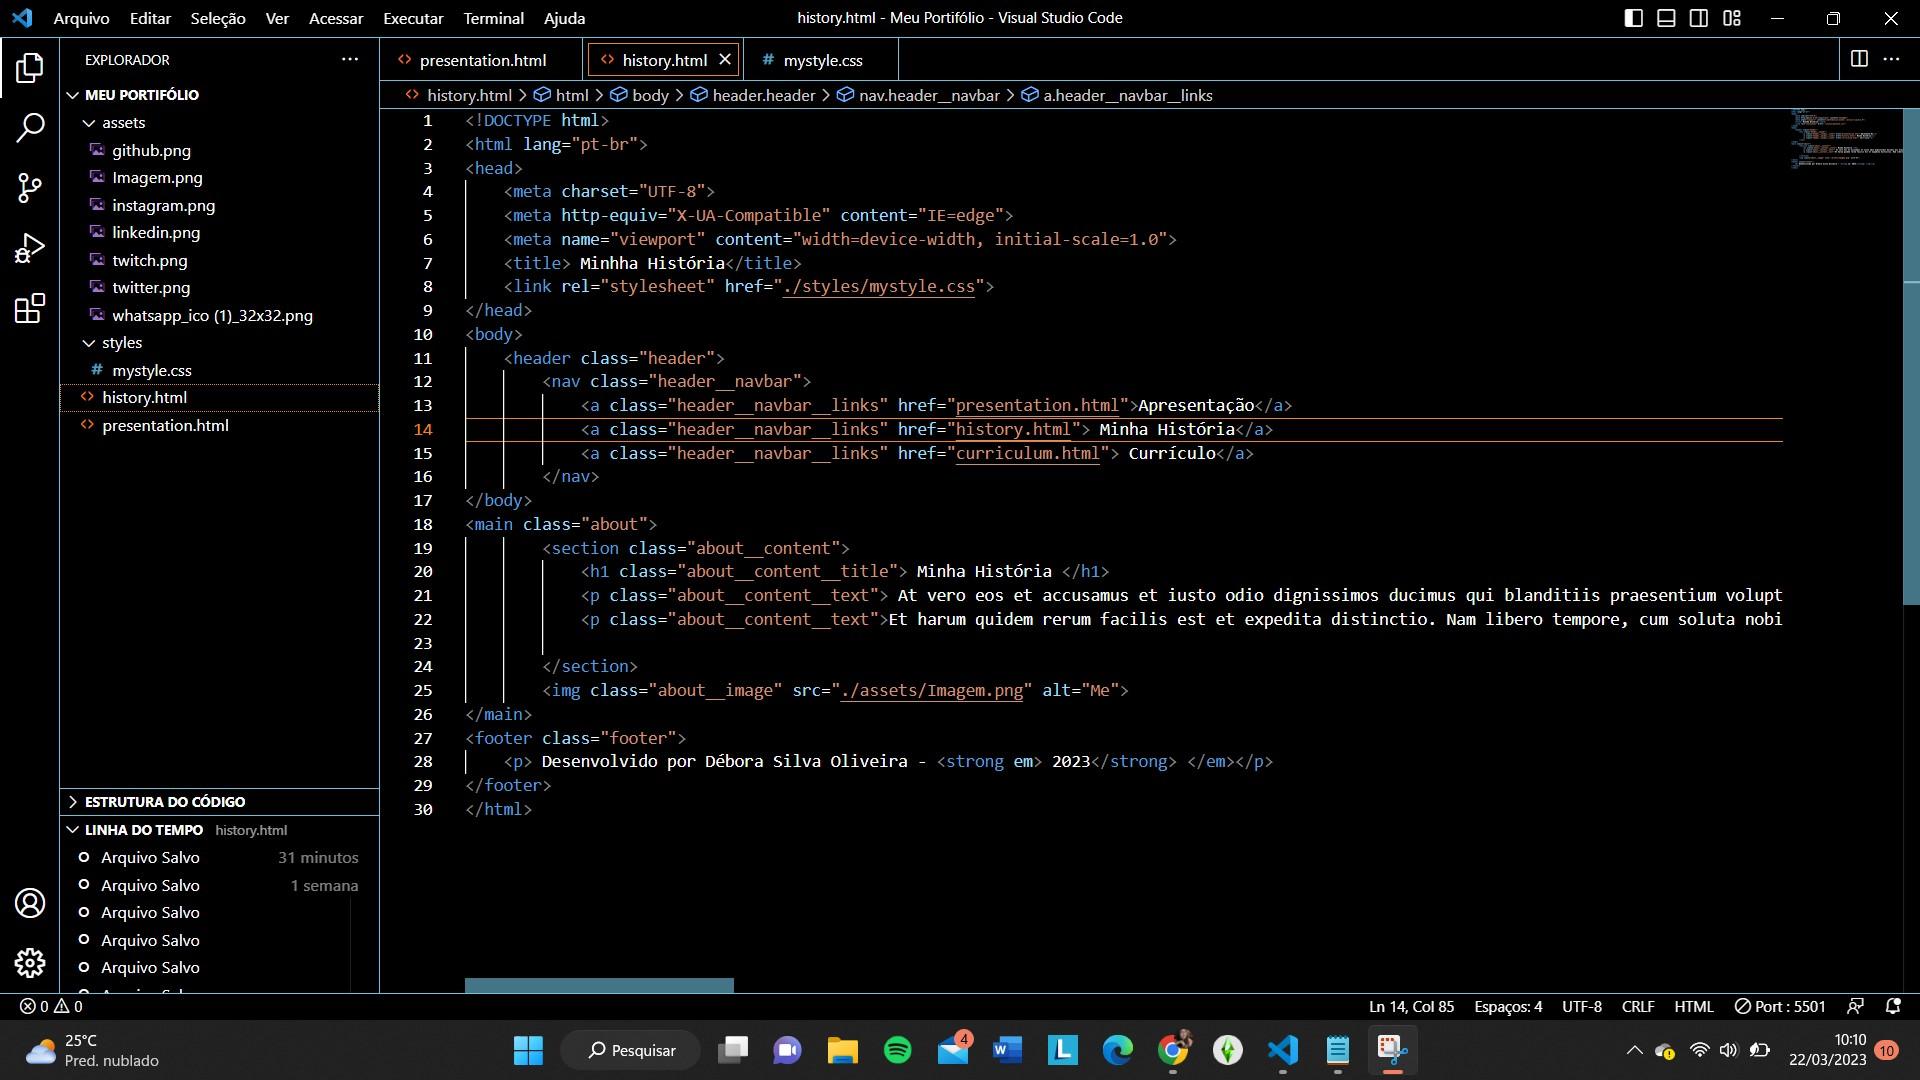Image resolution: width=1920 pixels, height=1080 pixels.
Task: Click errors and warnings status indicator
Action: click(51, 1007)
